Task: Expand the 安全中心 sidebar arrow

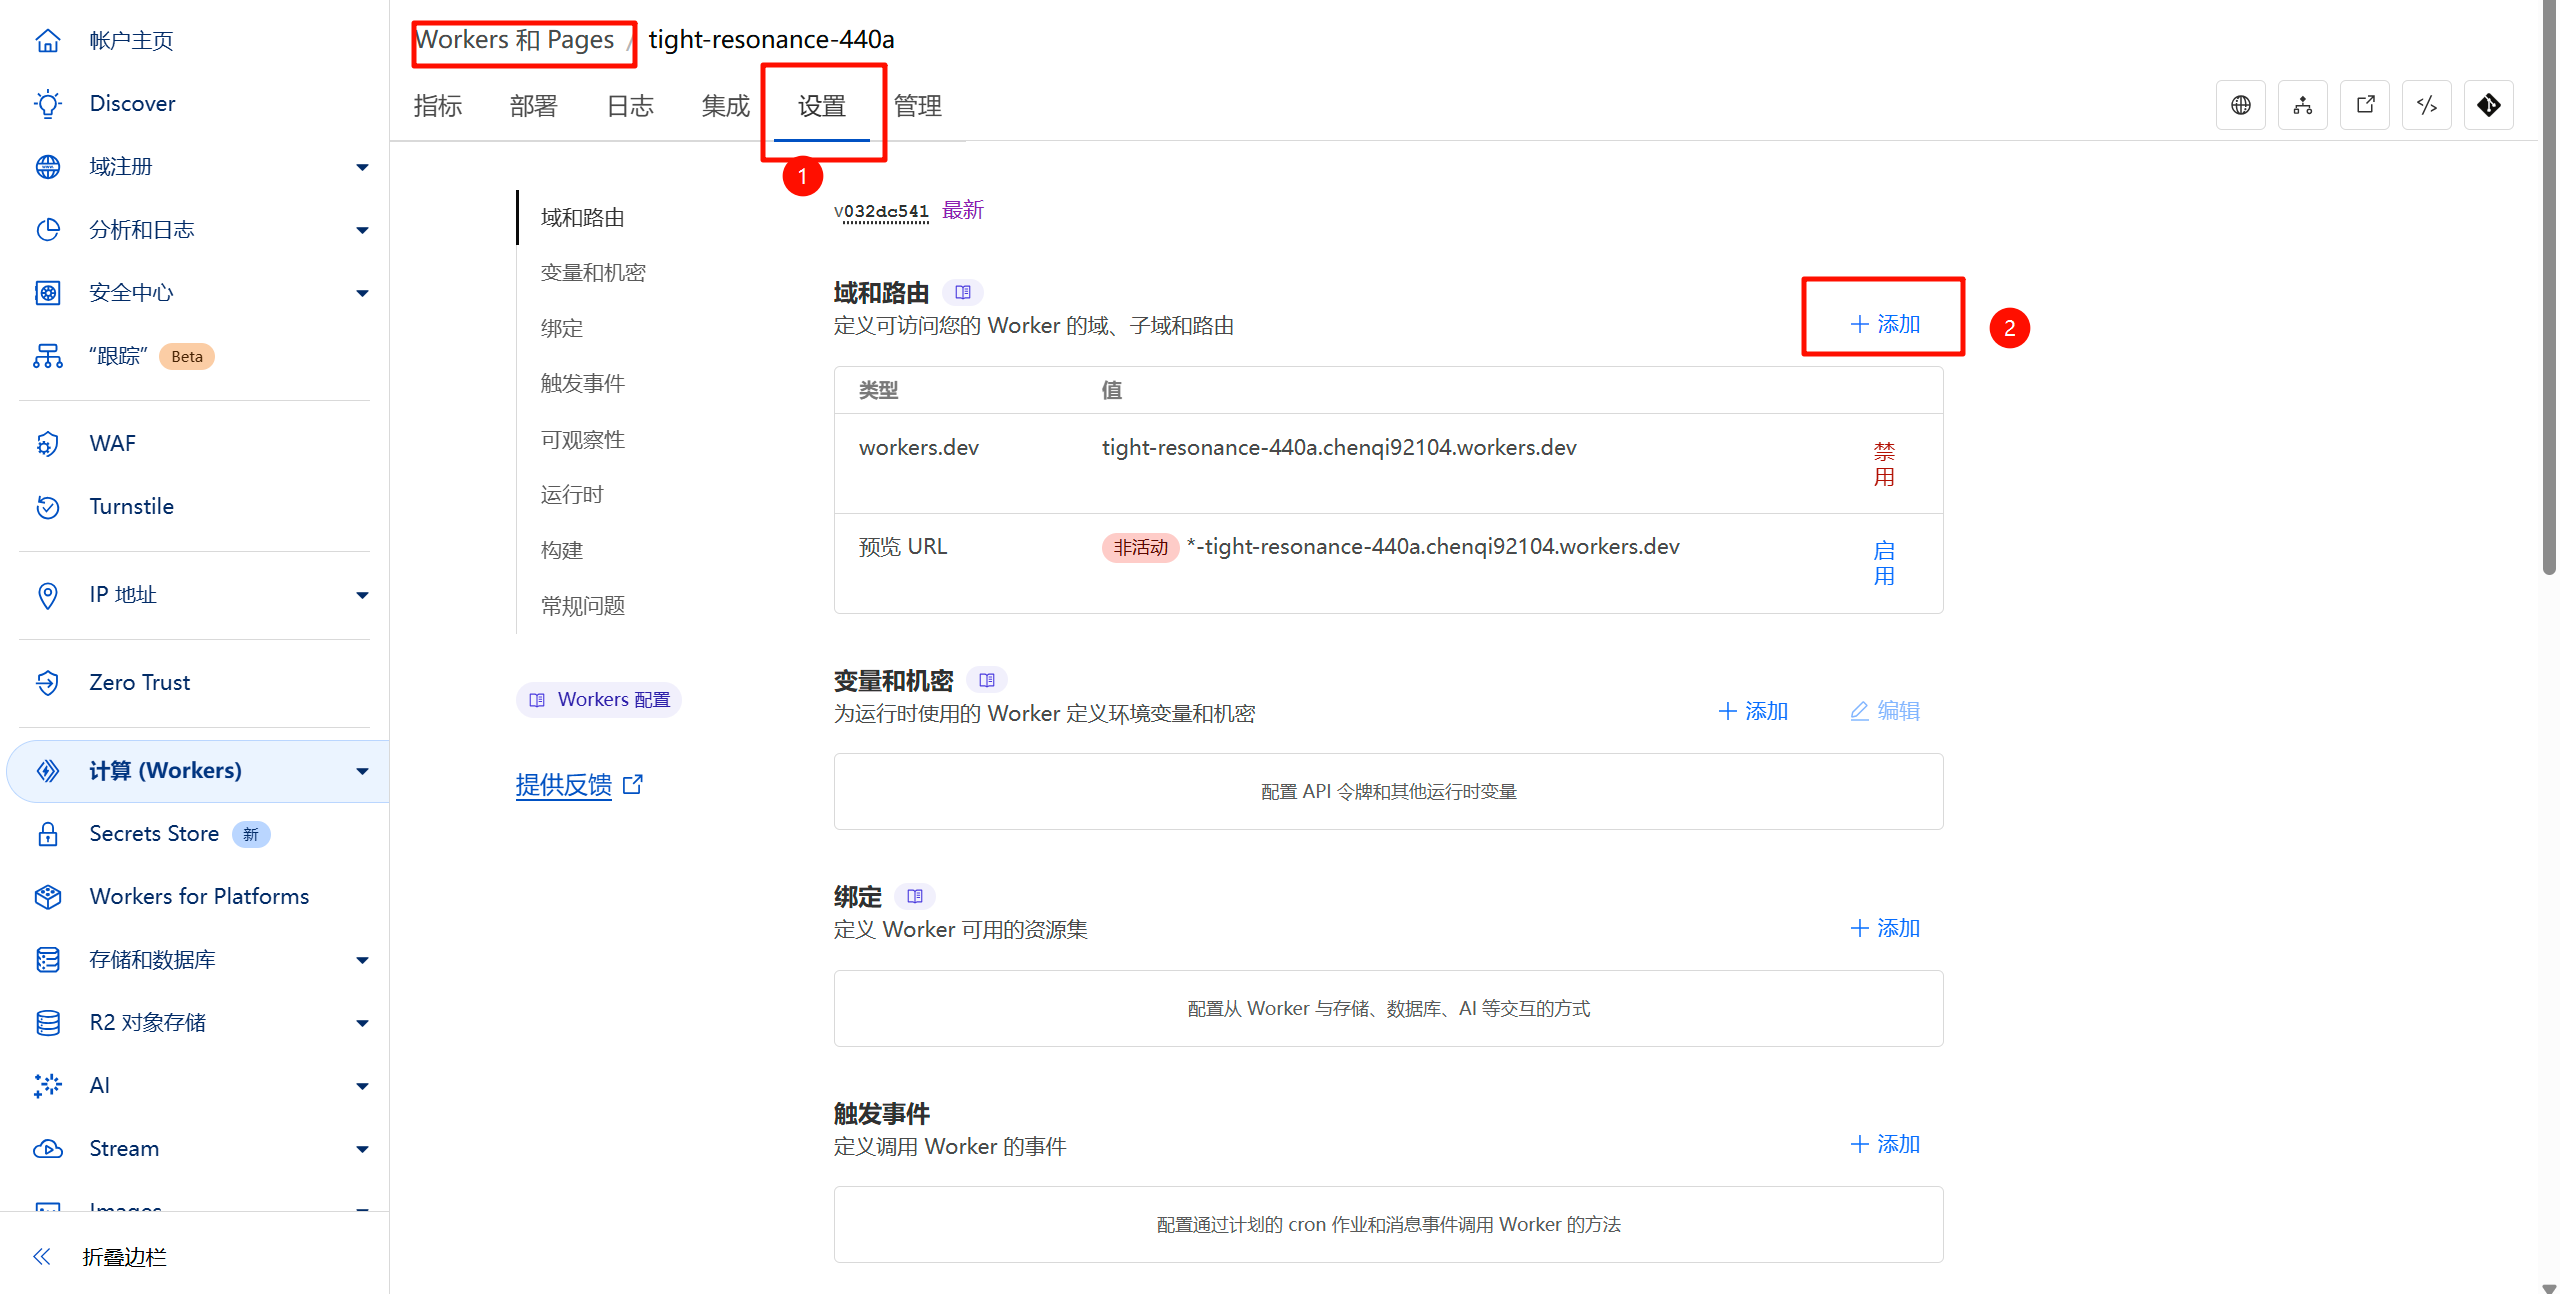Action: pos(362,293)
